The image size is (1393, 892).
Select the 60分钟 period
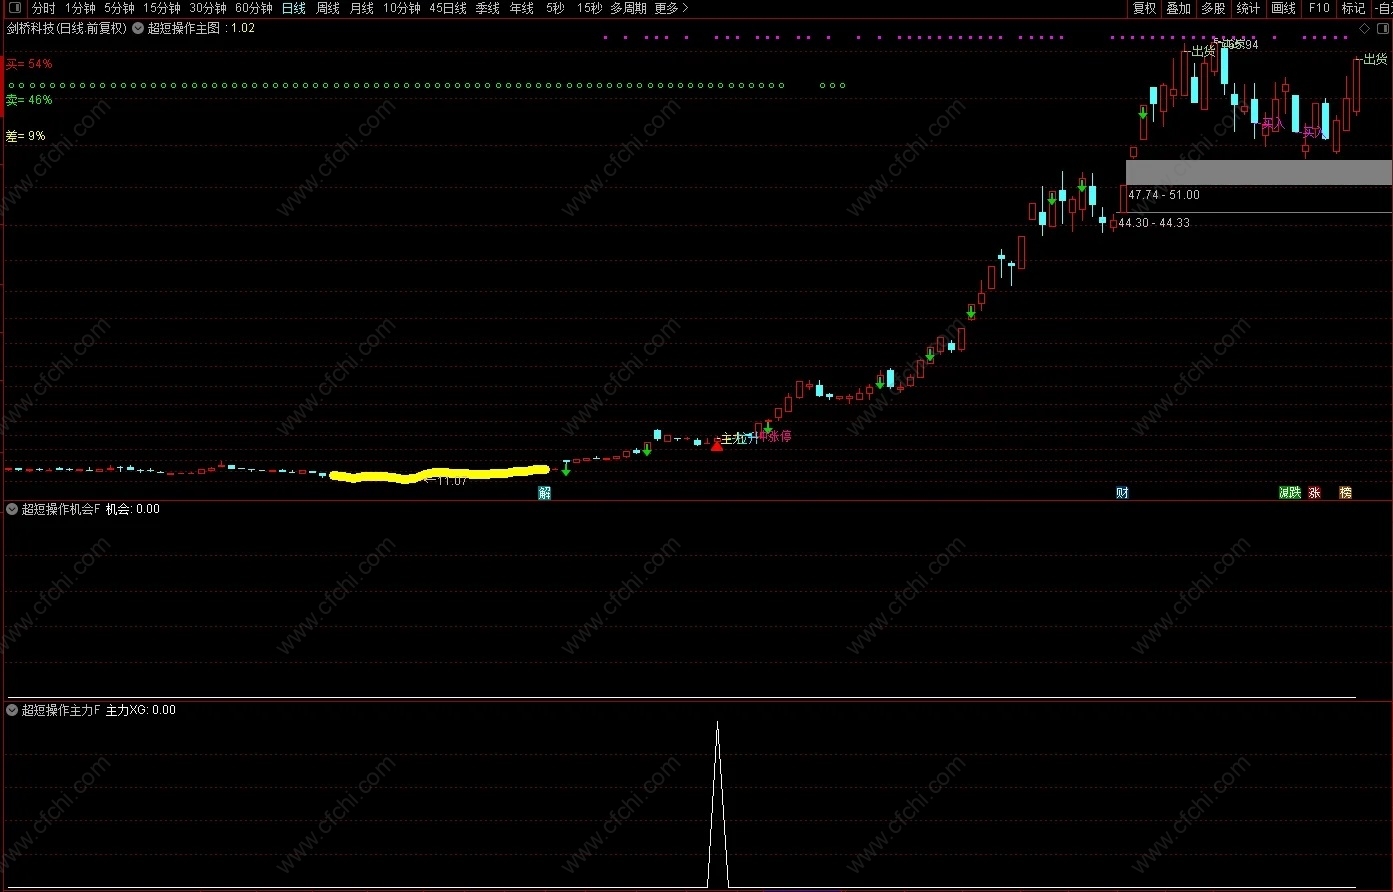(254, 8)
